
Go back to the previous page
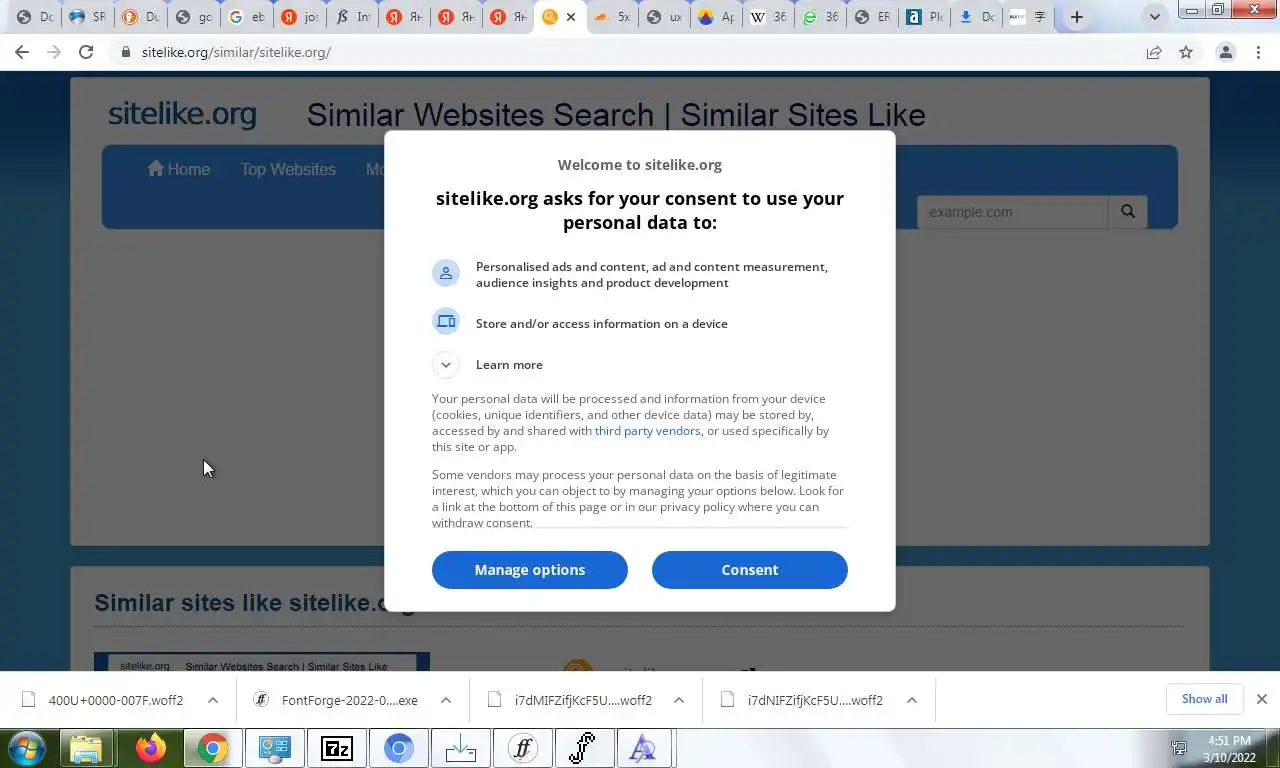tap(22, 52)
